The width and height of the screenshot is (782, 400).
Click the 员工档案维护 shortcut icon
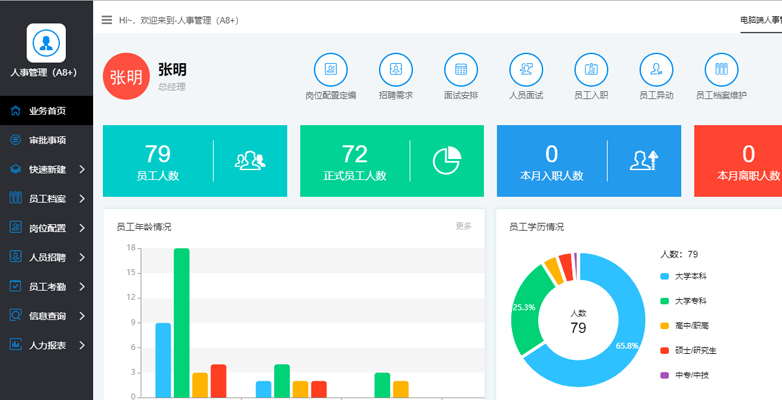(721, 70)
